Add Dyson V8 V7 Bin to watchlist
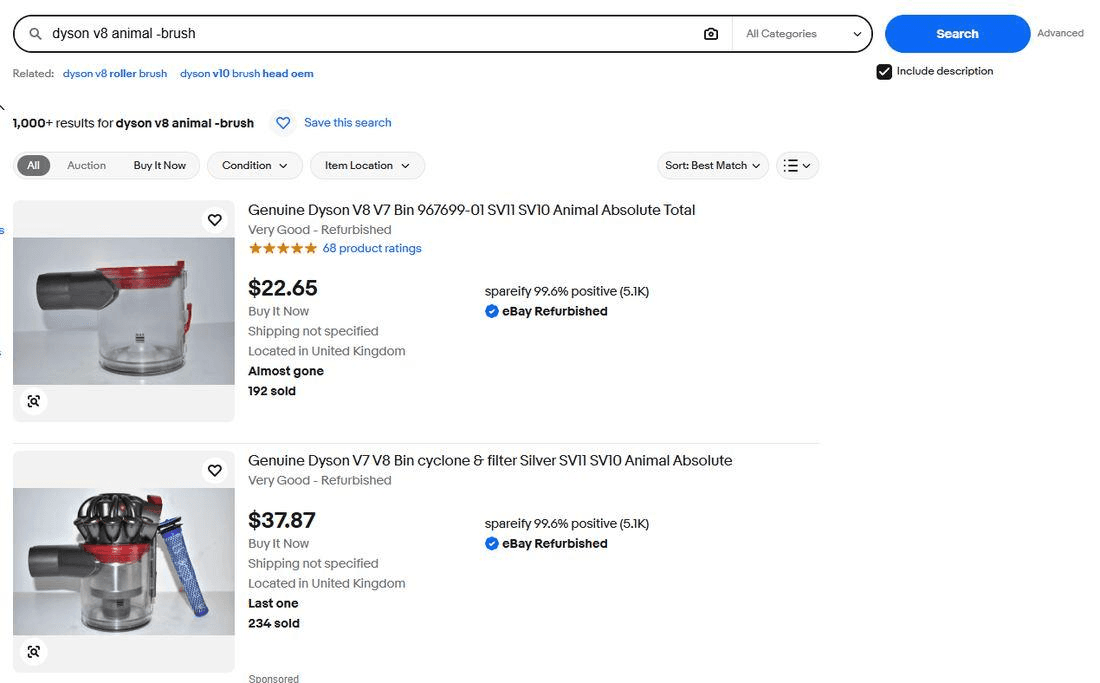The width and height of the screenshot is (1100, 683). [215, 219]
